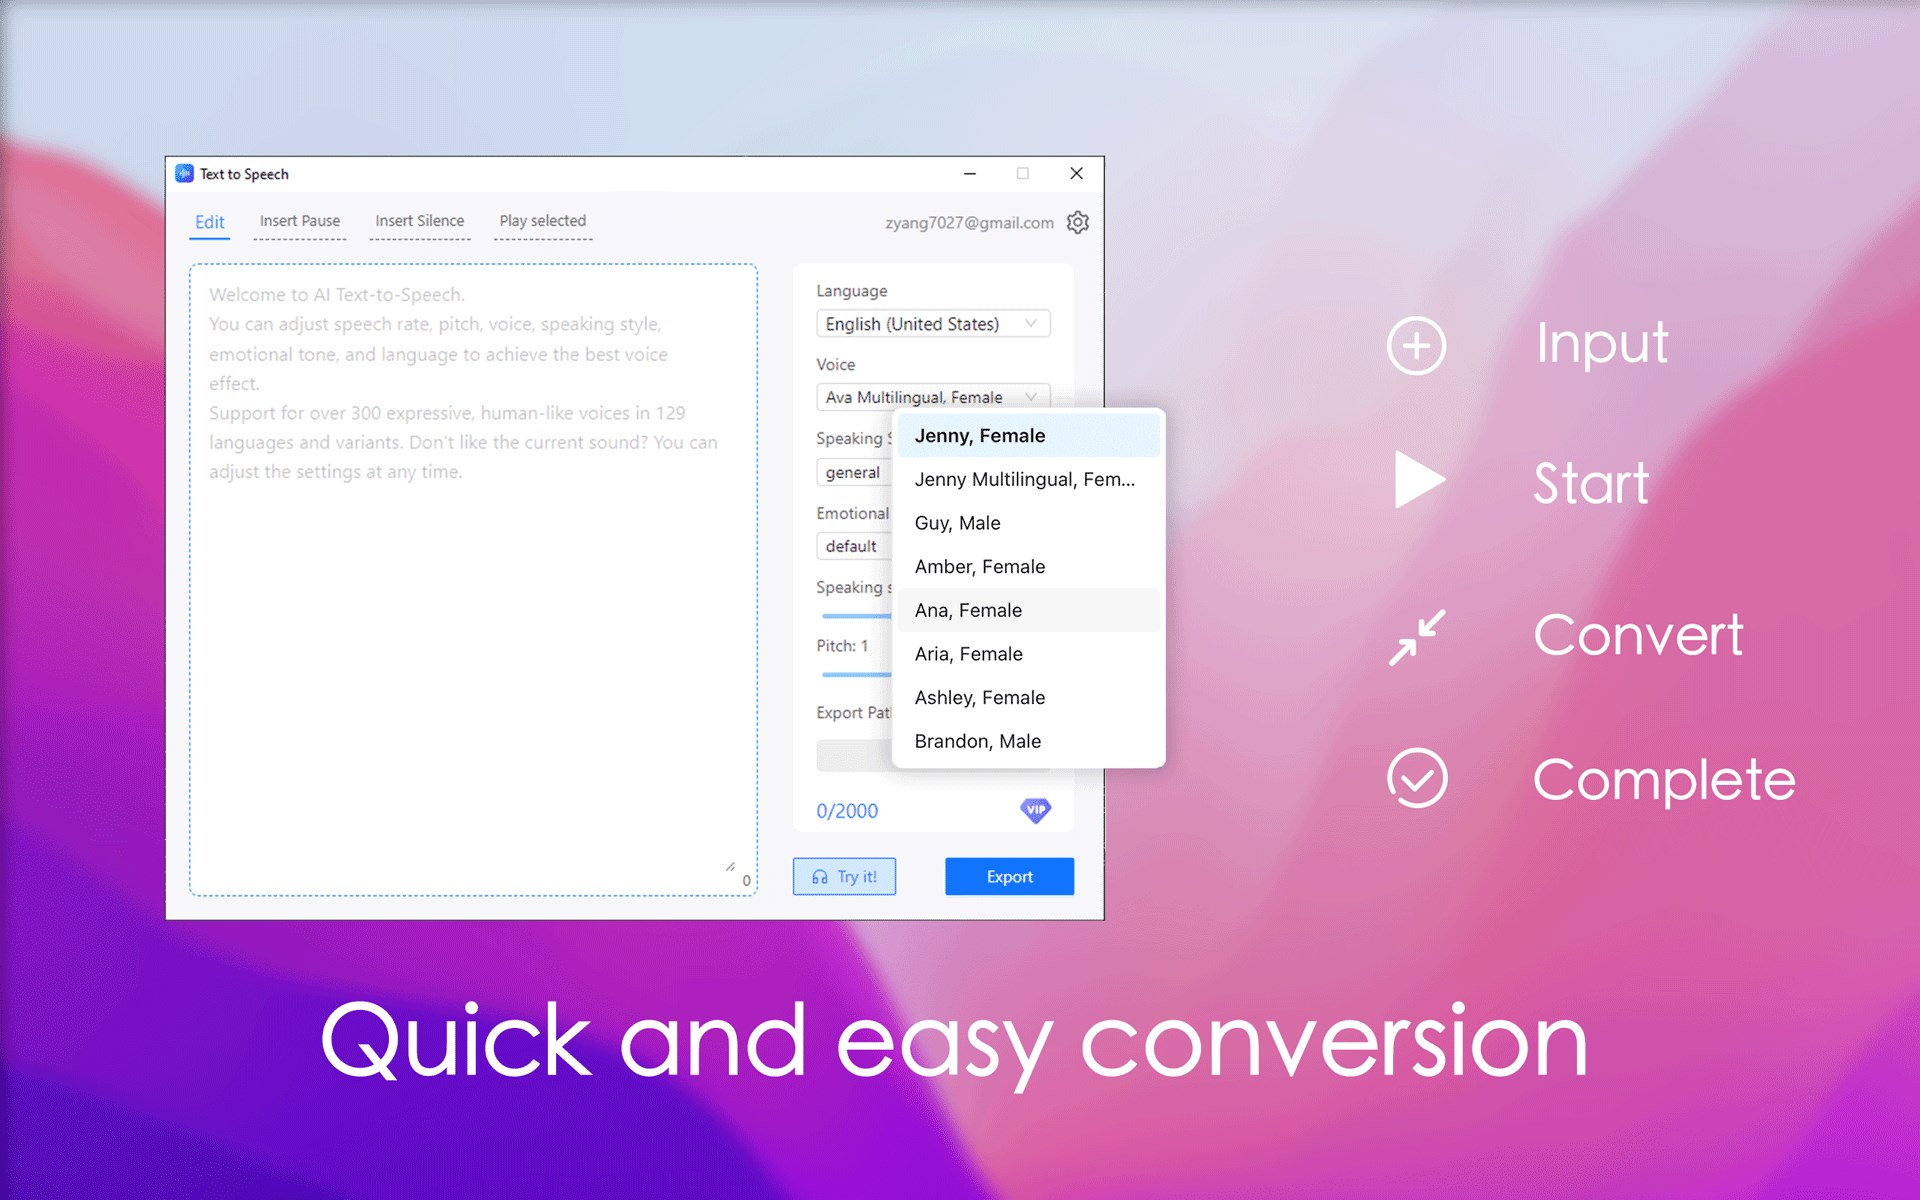Pick Brandon, Male from the list
The image size is (1920, 1200).
977,741
